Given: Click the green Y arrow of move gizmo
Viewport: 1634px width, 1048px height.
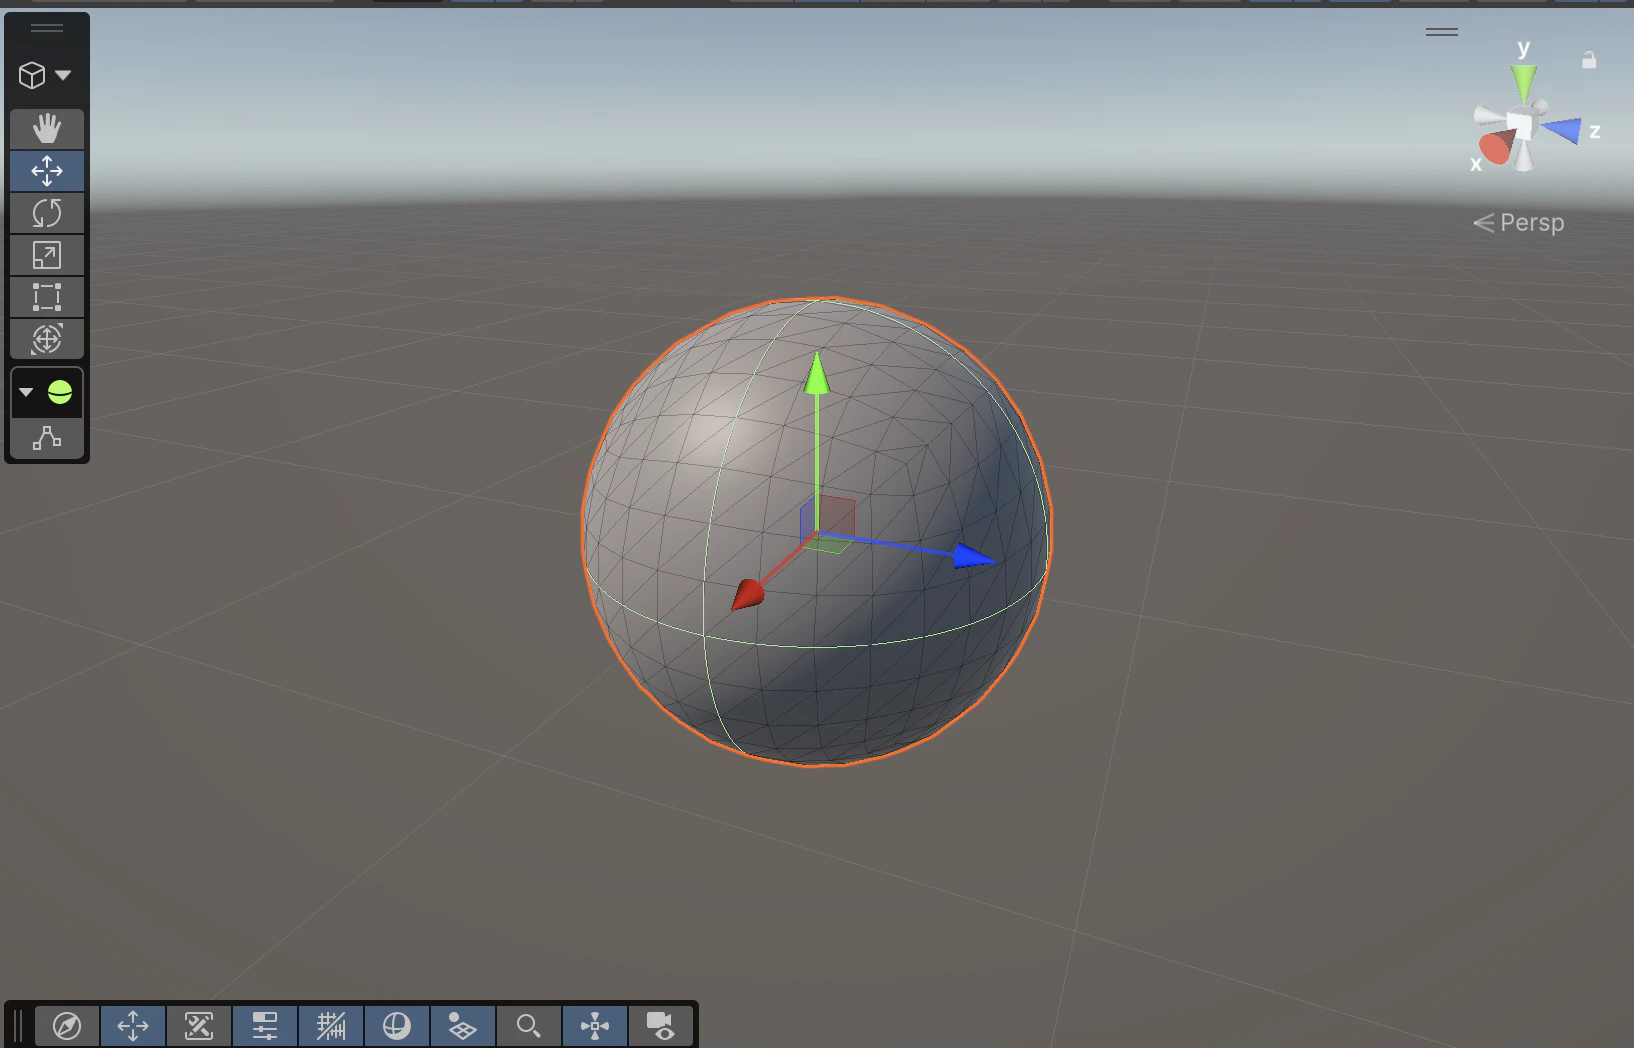Looking at the screenshot, I should (x=817, y=375).
